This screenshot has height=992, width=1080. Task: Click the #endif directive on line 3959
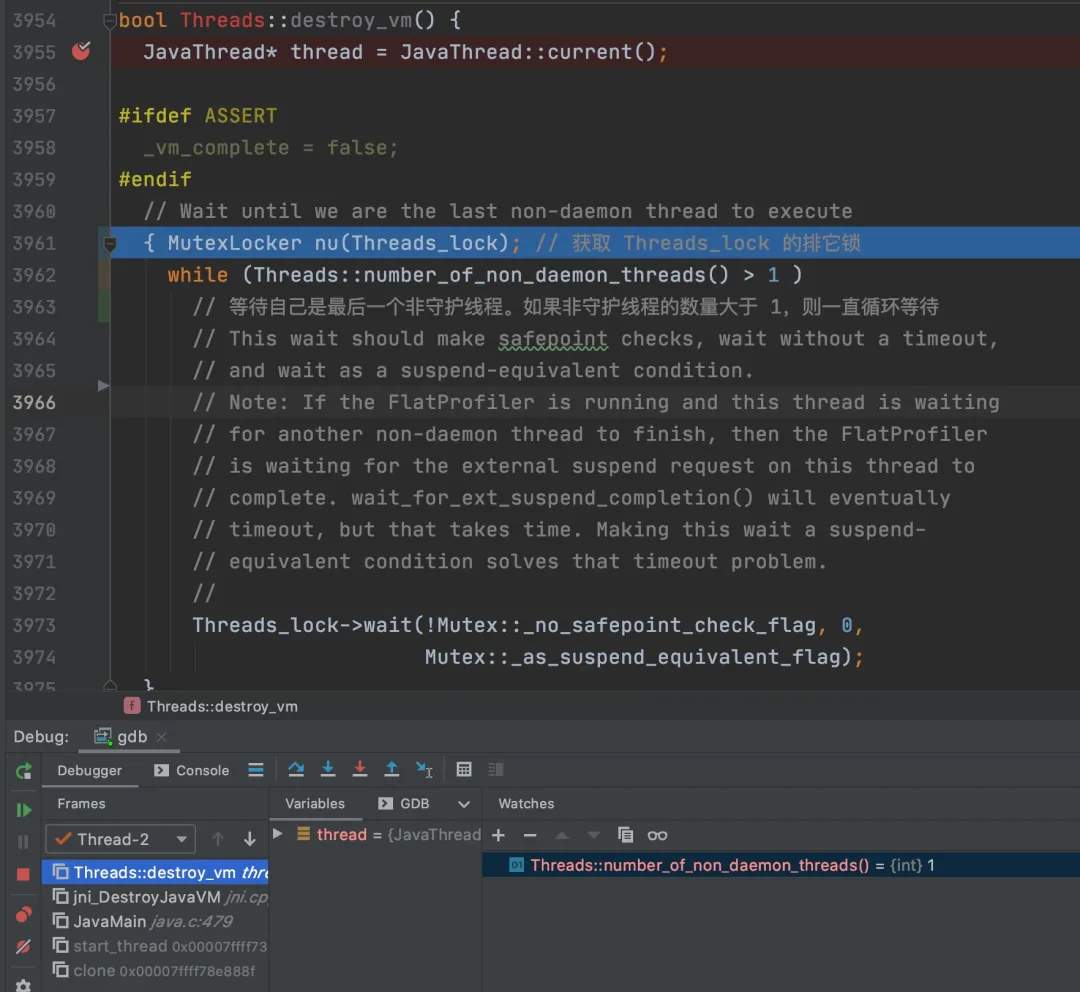(x=155, y=179)
